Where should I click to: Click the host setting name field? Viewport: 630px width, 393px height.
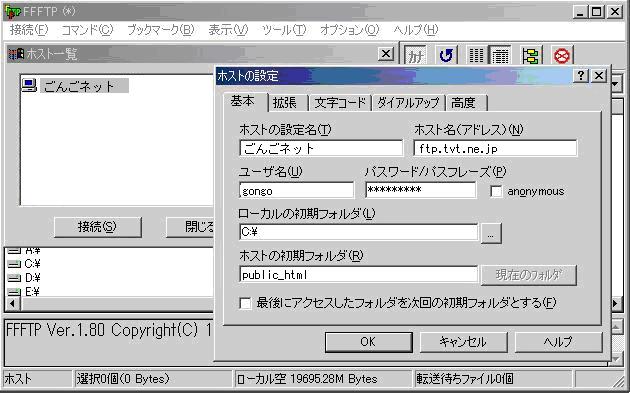(321, 148)
